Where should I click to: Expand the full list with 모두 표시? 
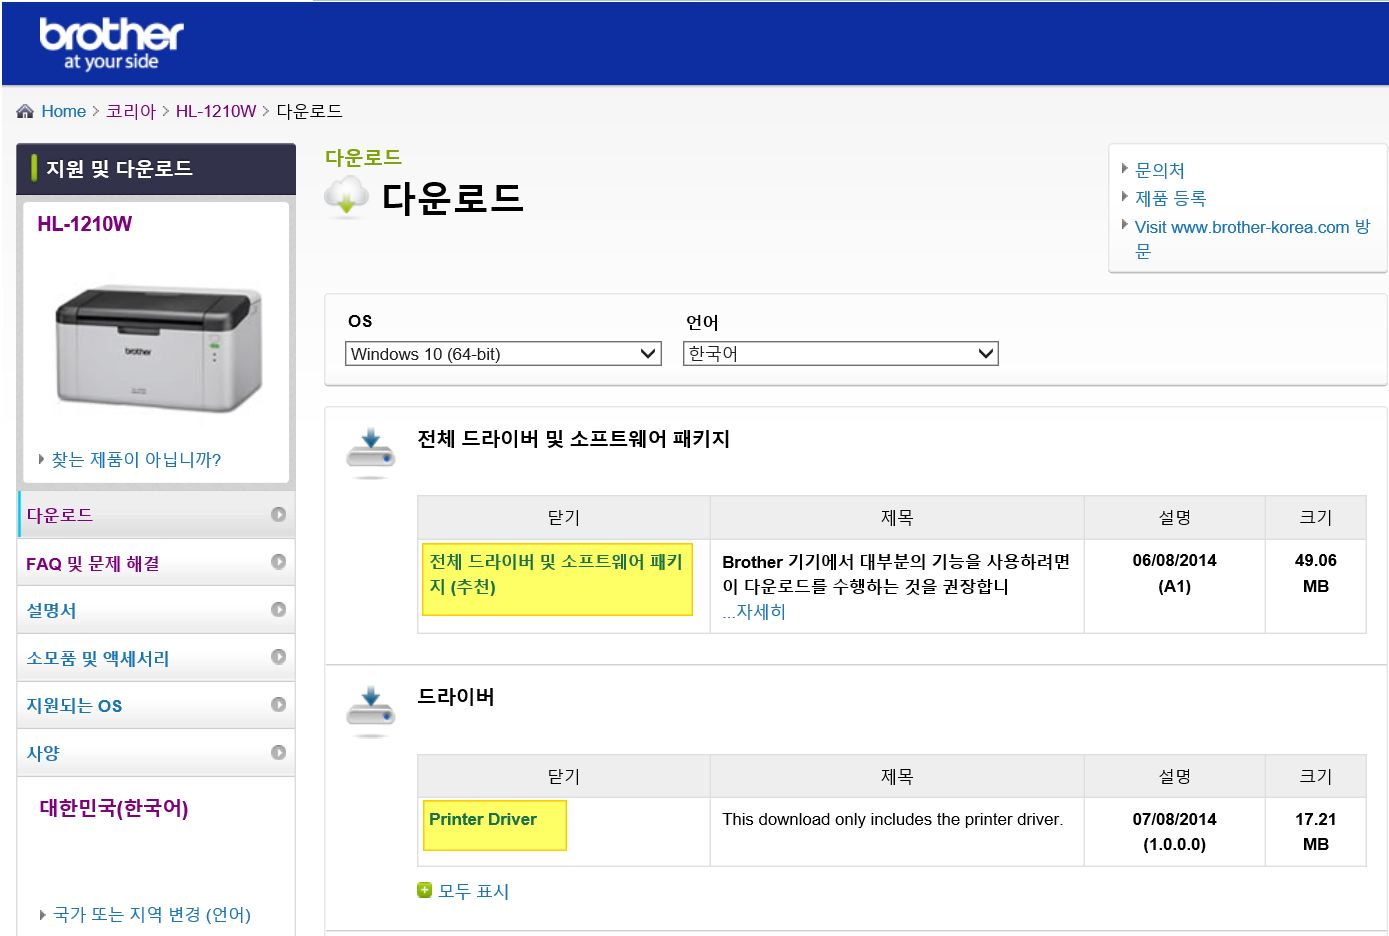(x=474, y=891)
